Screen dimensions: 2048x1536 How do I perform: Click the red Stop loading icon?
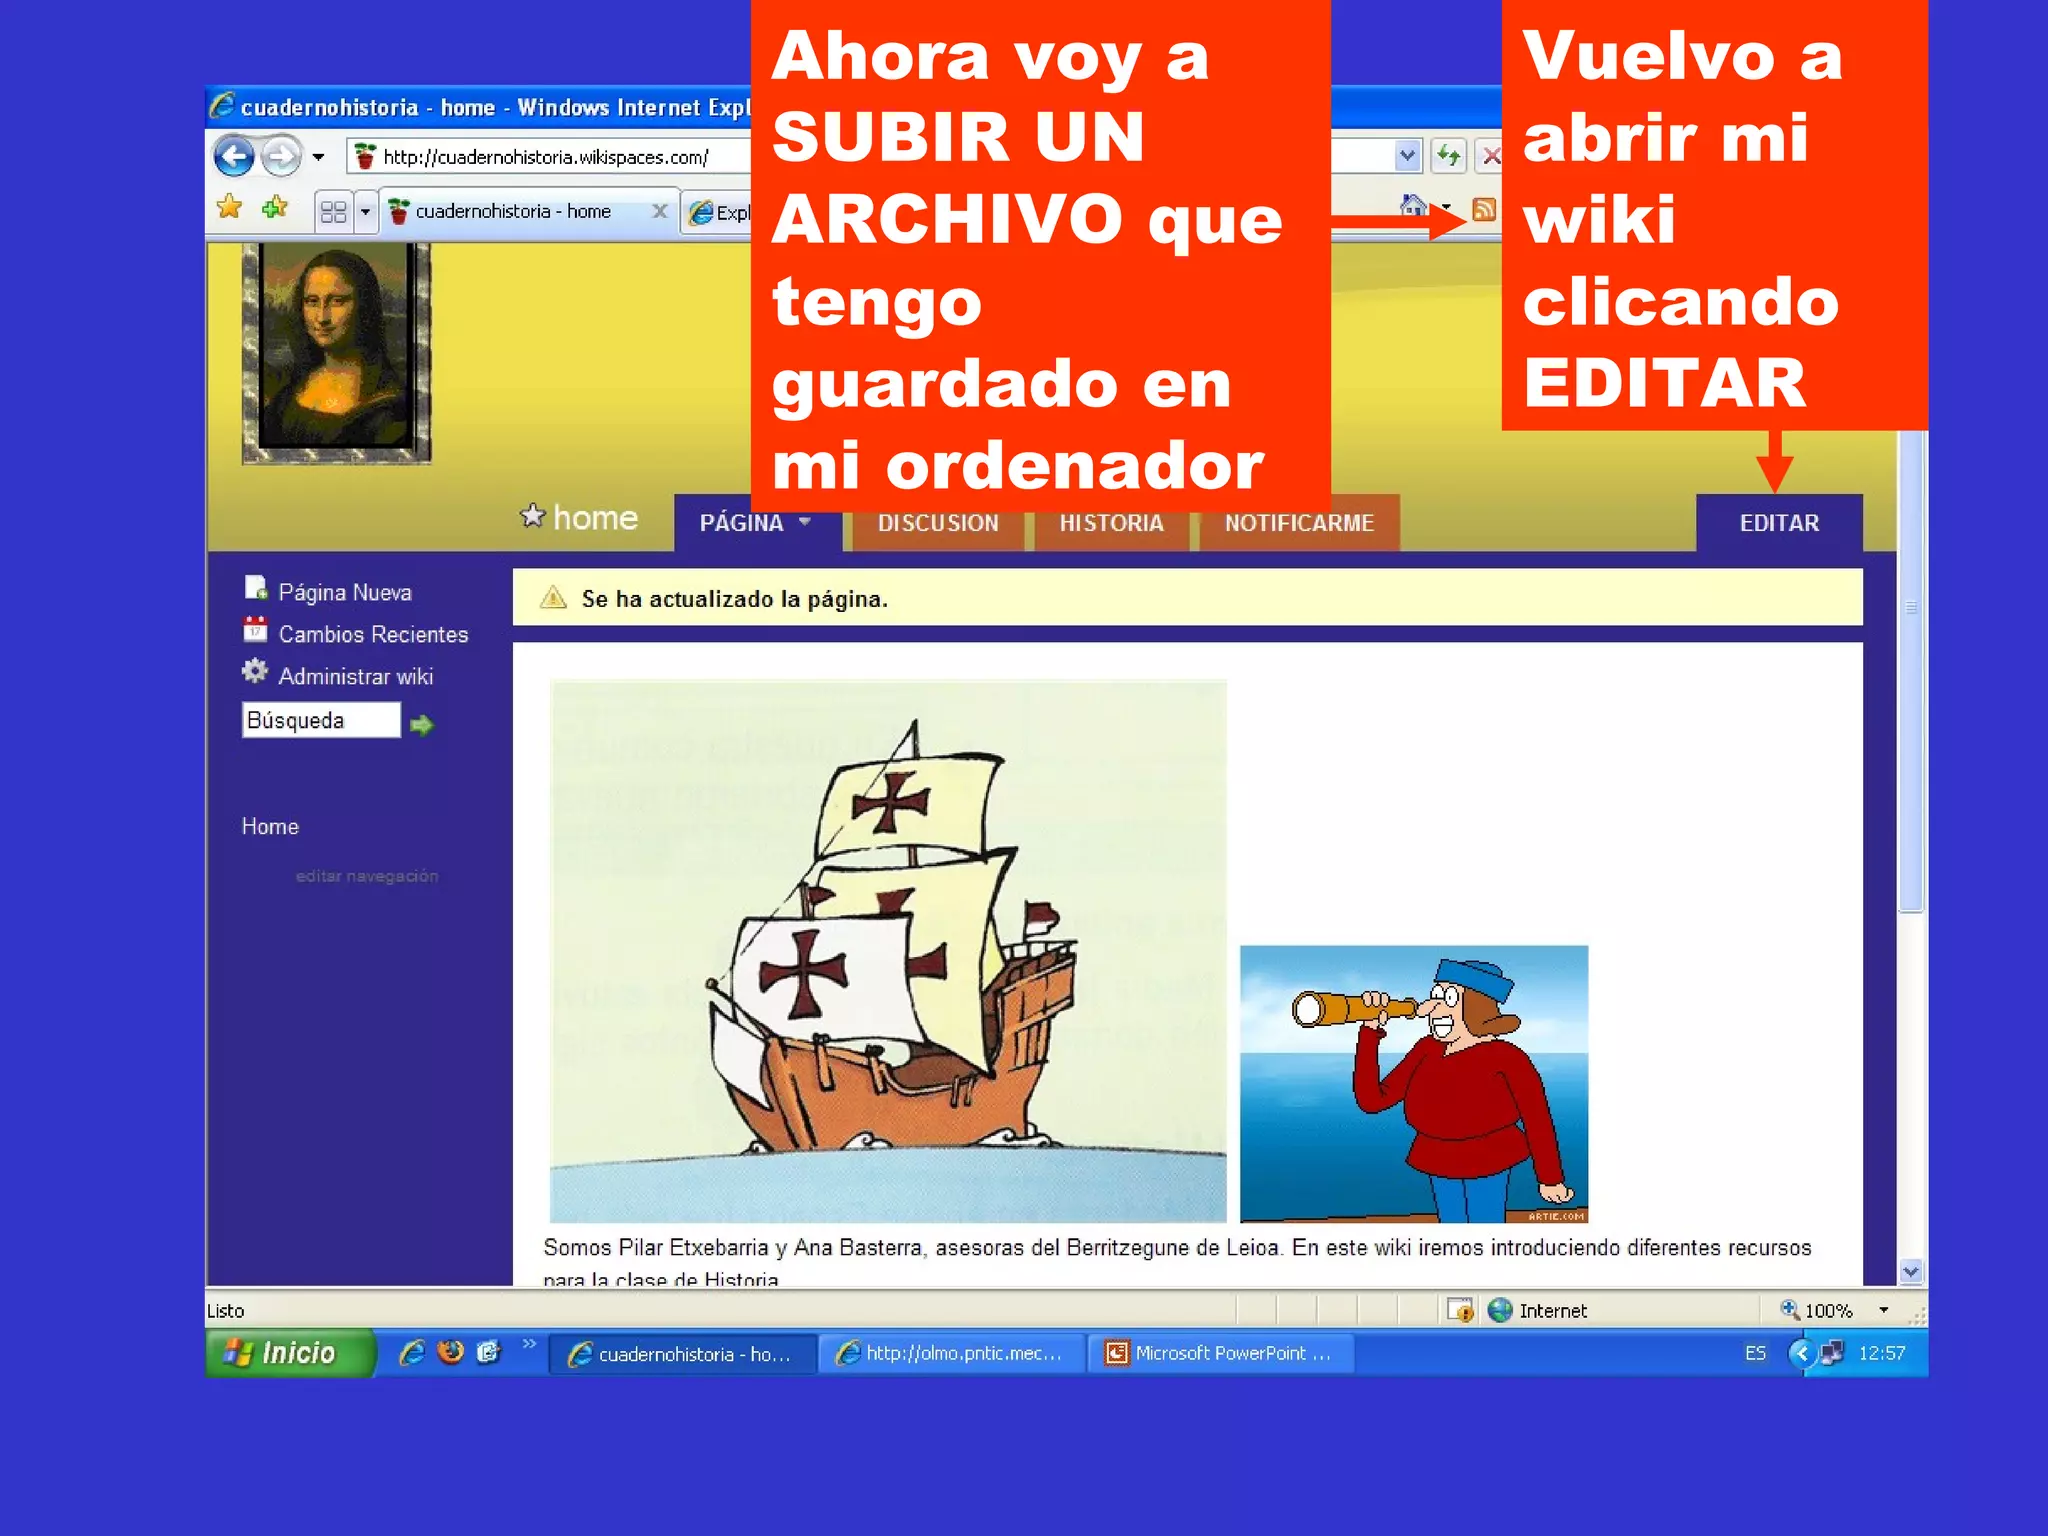click(x=1490, y=156)
